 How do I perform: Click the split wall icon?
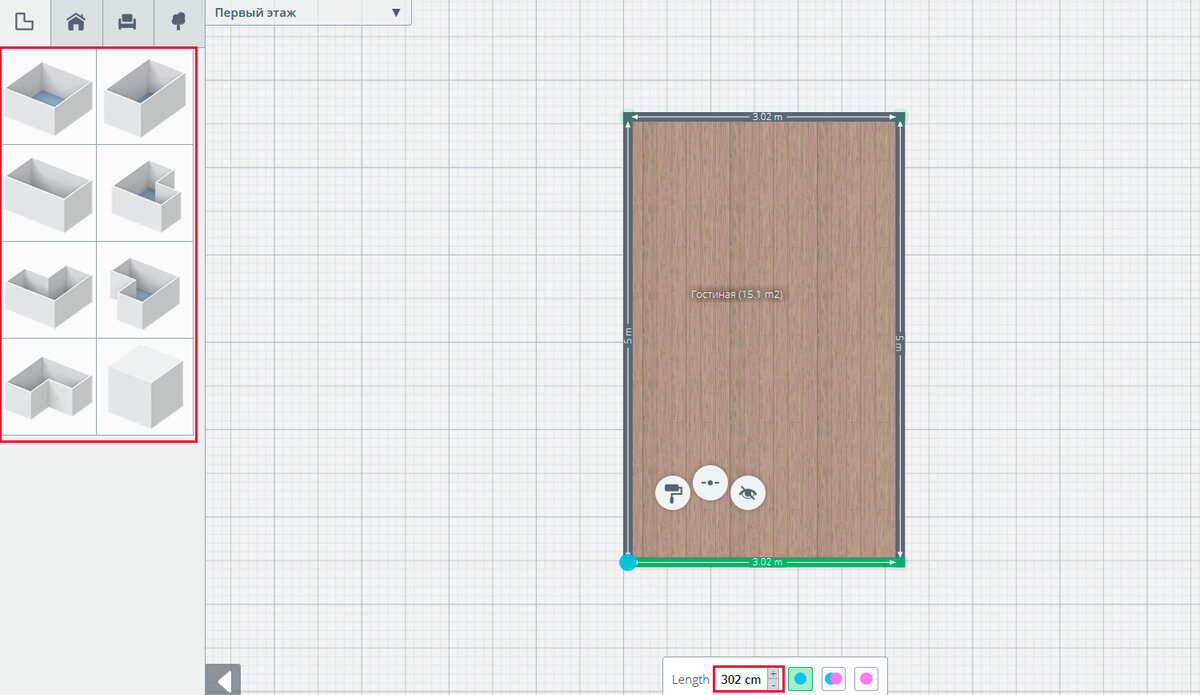[710, 483]
